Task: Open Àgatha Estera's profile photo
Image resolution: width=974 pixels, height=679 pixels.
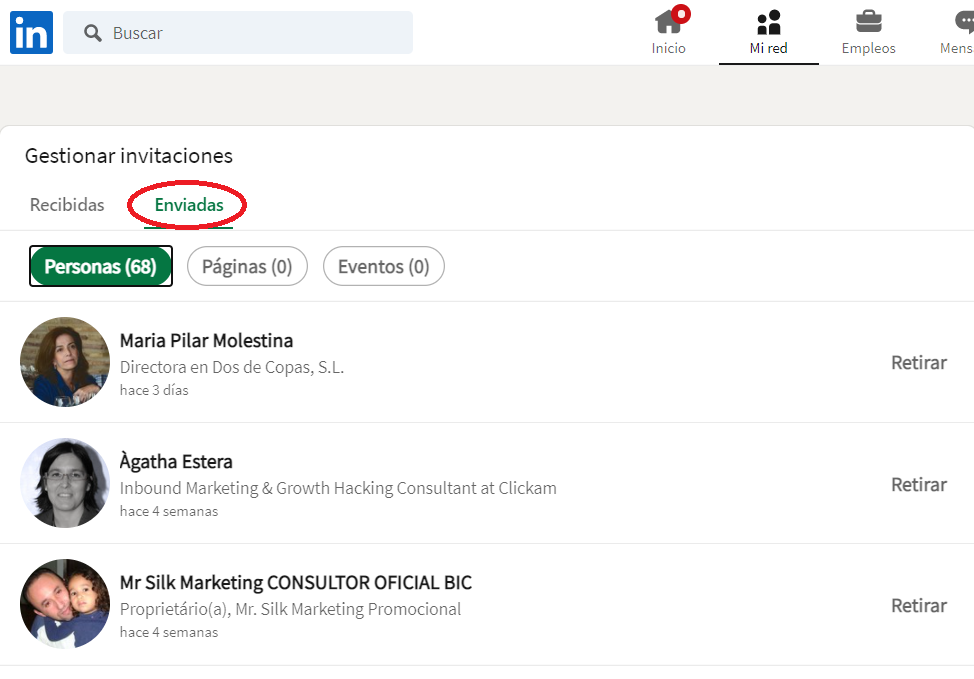Action: [65, 483]
